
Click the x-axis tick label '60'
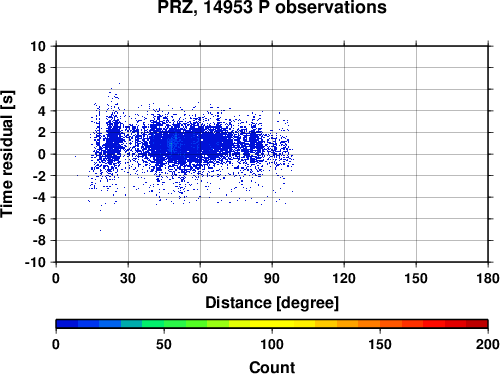pyautogui.click(x=200, y=278)
